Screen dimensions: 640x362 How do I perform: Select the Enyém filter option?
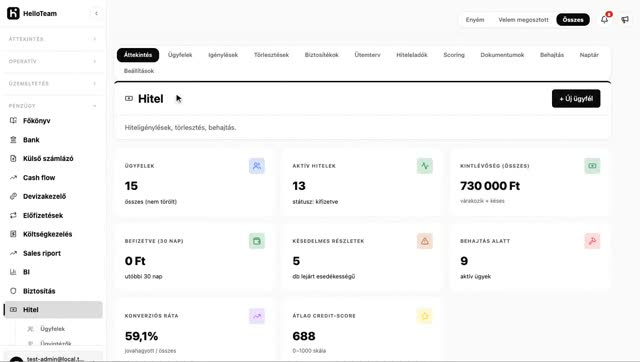(x=475, y=20)
